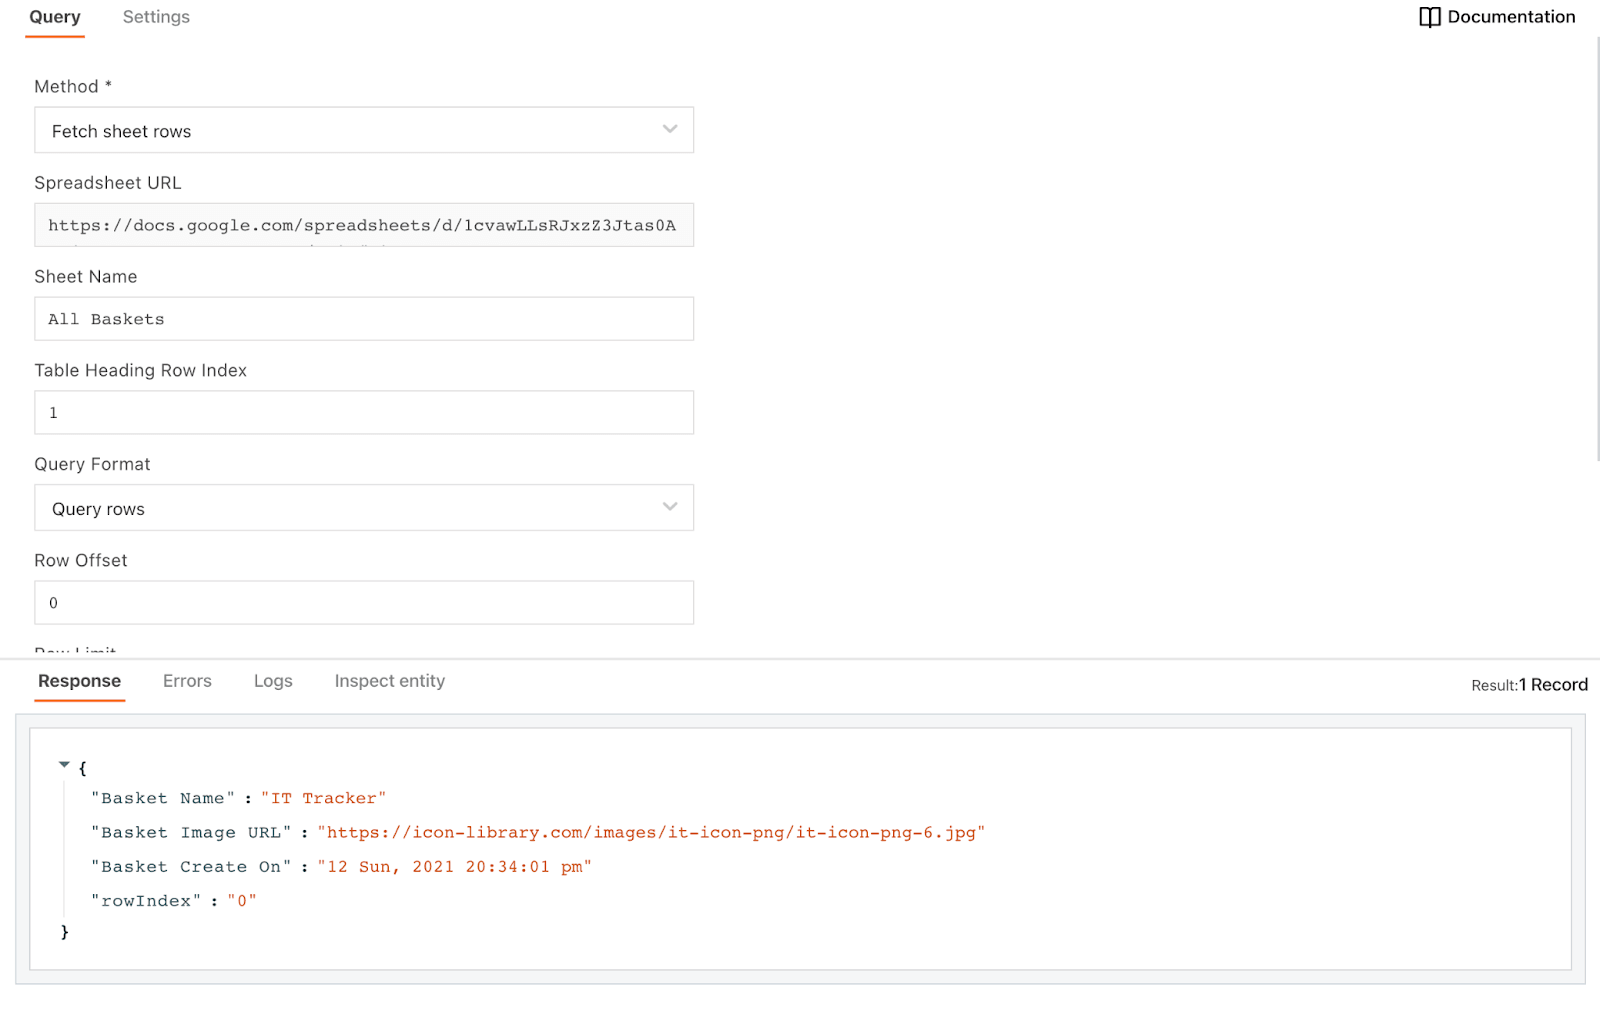This screenshot has height=1019, width=1600.
Task: Click the Table Heading Row Index field
Action: click(x=363, y=413)
